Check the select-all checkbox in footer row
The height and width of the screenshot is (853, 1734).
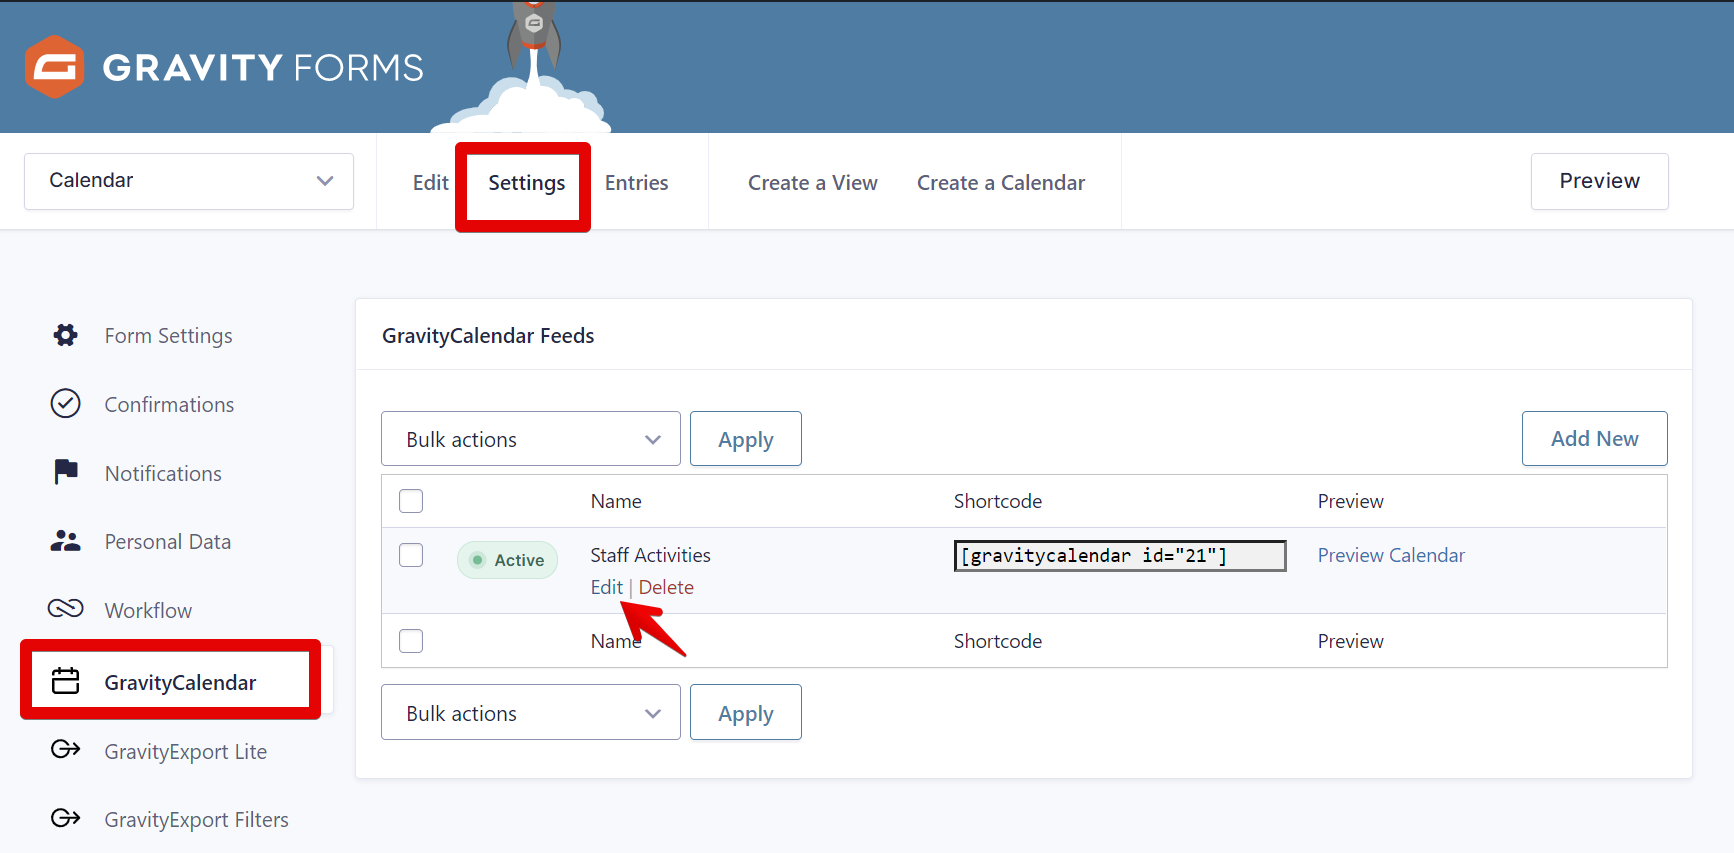411,641
